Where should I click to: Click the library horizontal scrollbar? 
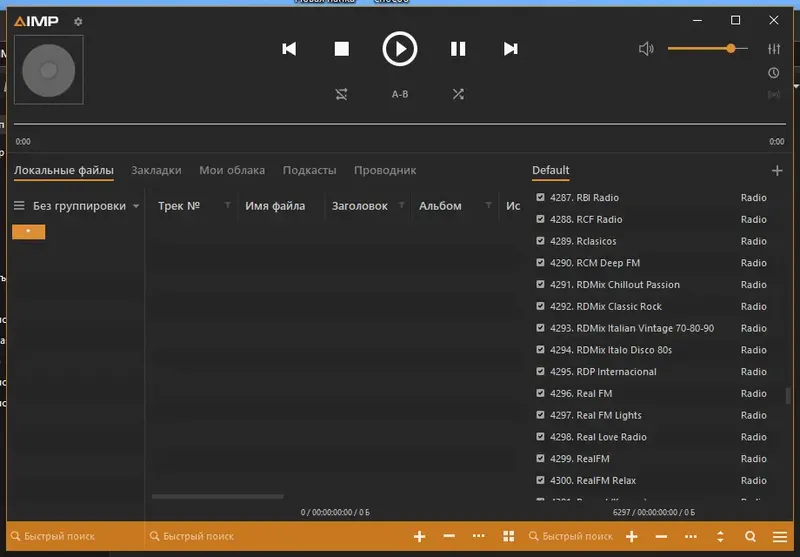click(x=218, y=496)
